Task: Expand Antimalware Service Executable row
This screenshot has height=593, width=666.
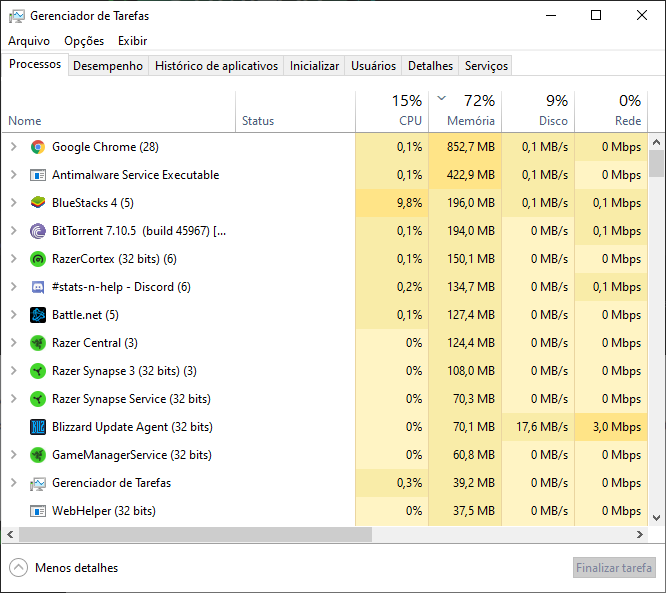Action: coord(14,175)
